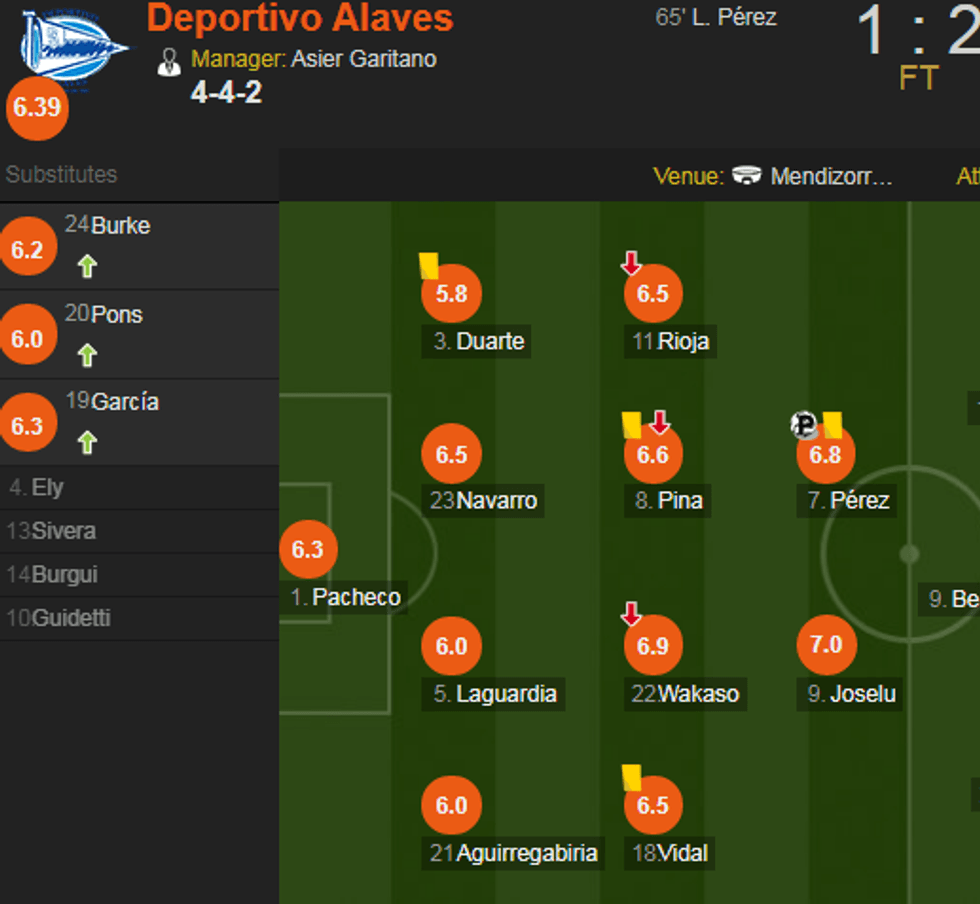The width and height of the screenshot is (980, 904).
Task: Open manager Asier Garitano's profile
Action: click(x=363, y=59)
